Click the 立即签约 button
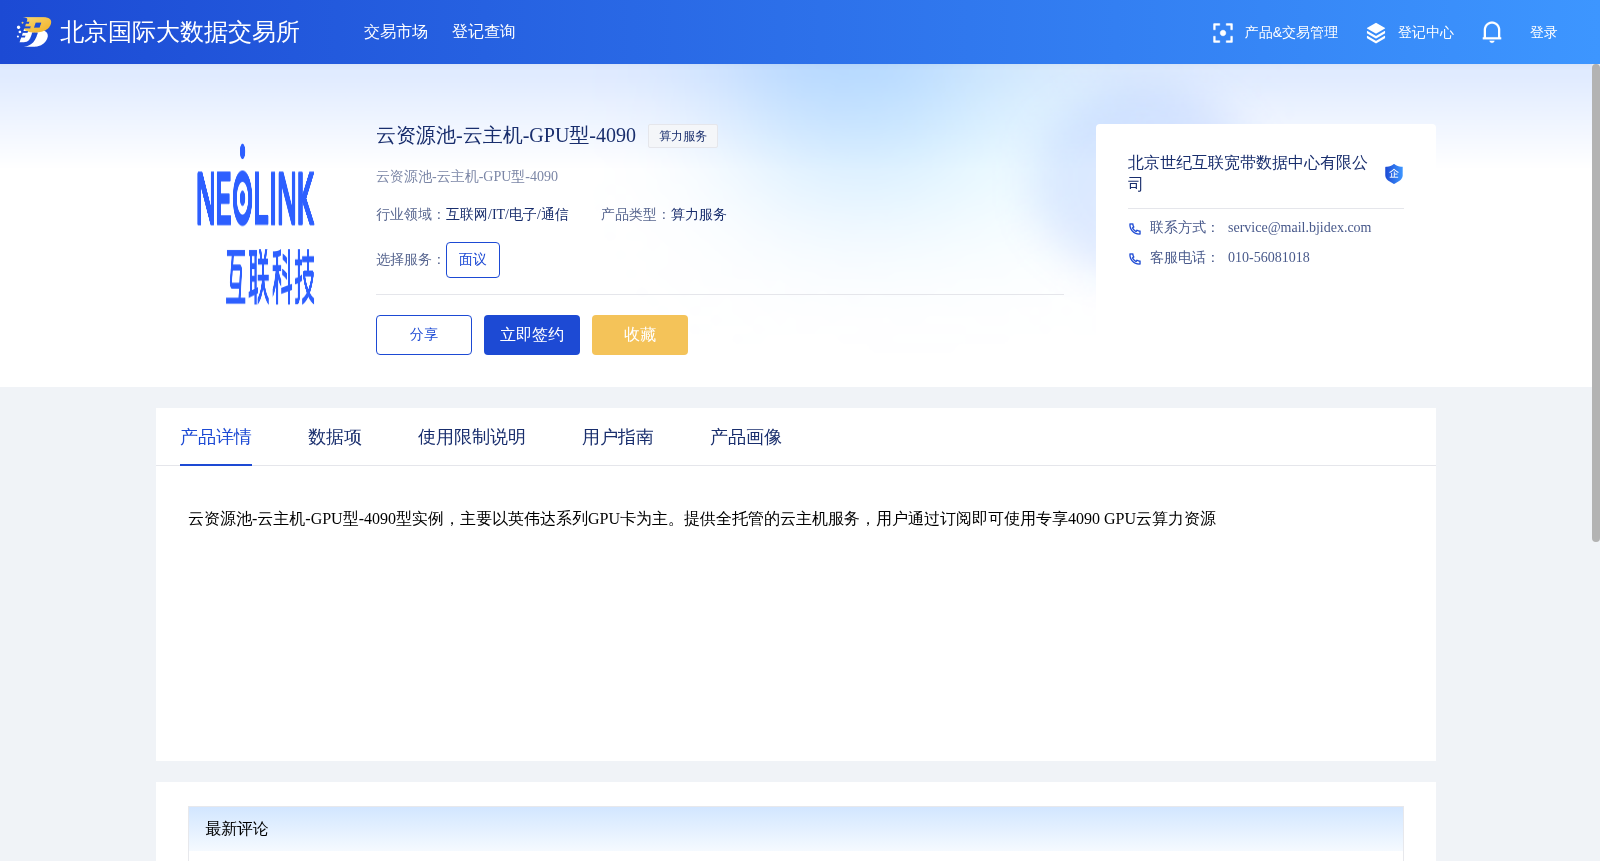This screenshot has height=861, width=1600. tap(532, 335)
